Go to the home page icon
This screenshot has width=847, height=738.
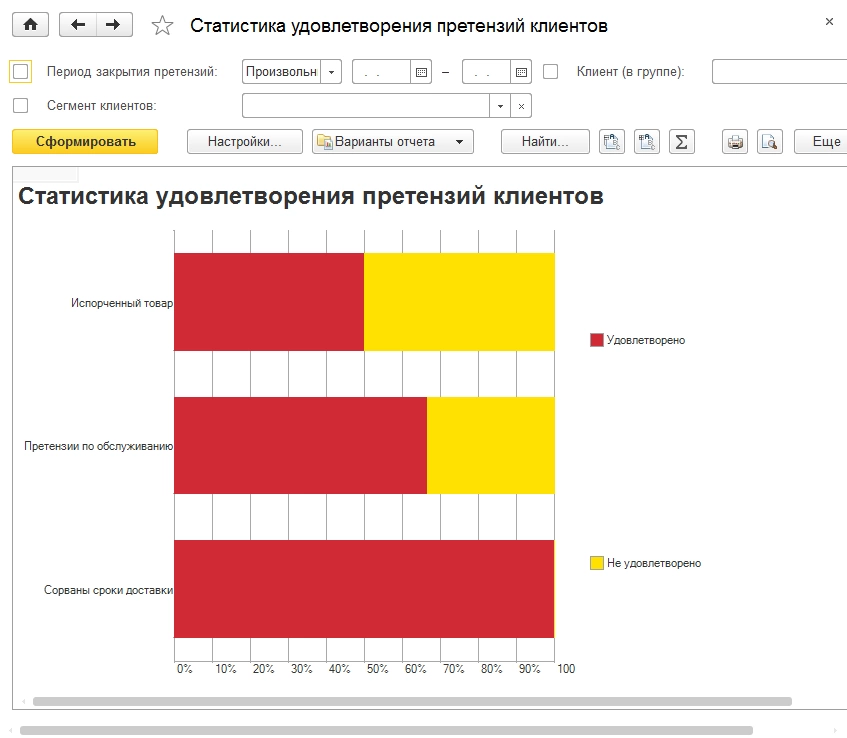tap(31, 25)
